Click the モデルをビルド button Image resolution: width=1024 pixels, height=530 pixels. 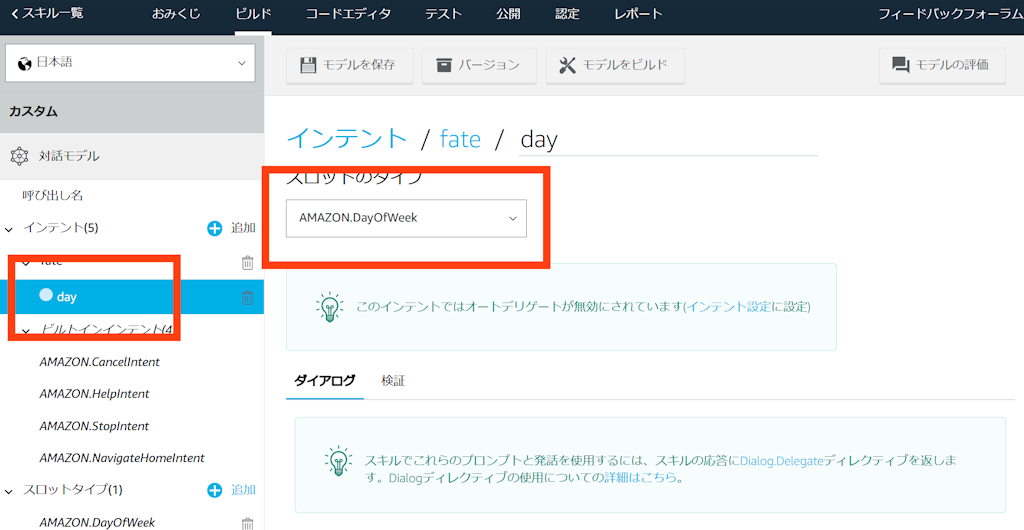coord(614,65)
